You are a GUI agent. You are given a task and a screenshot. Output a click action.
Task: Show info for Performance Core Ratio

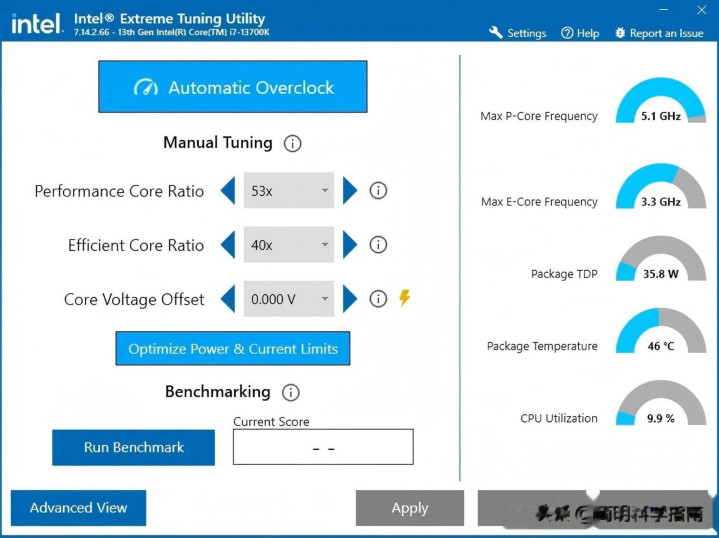pyautogui.click(x=378, y=190)
